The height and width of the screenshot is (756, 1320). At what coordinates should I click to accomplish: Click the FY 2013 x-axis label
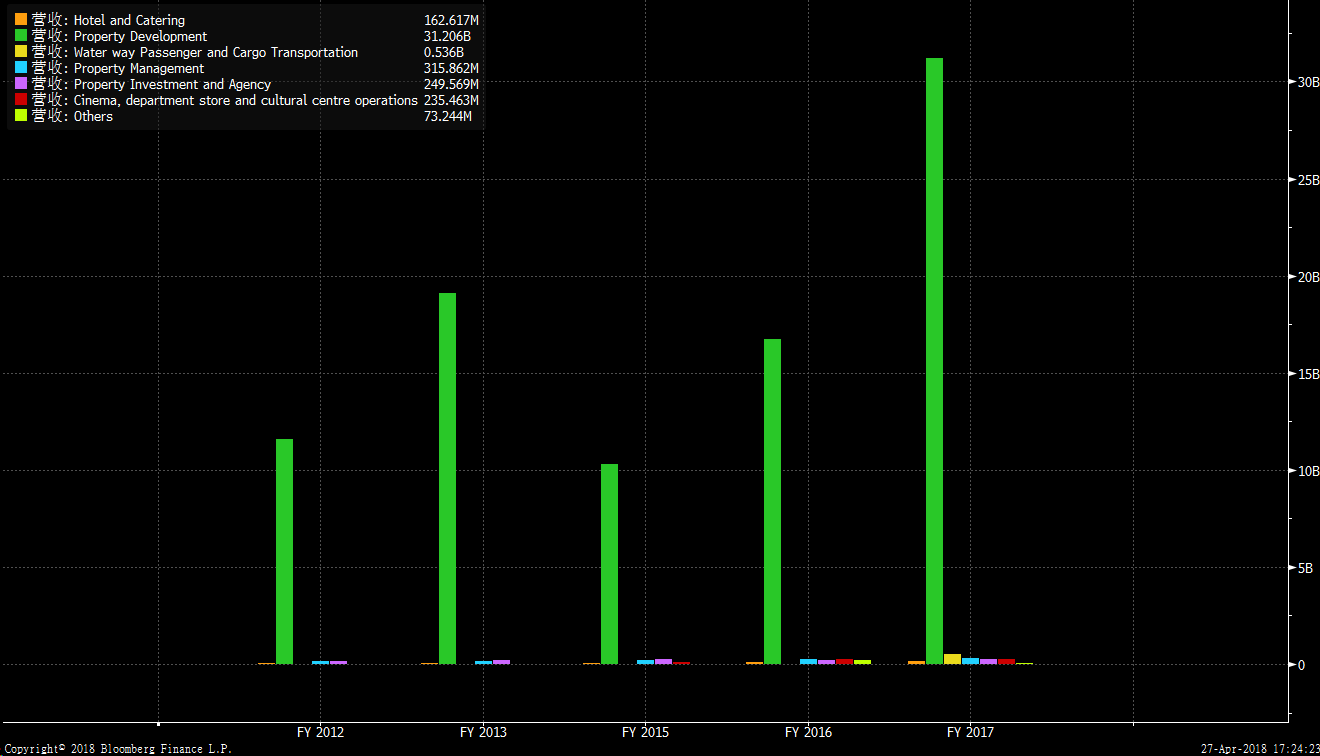[483, 732]
